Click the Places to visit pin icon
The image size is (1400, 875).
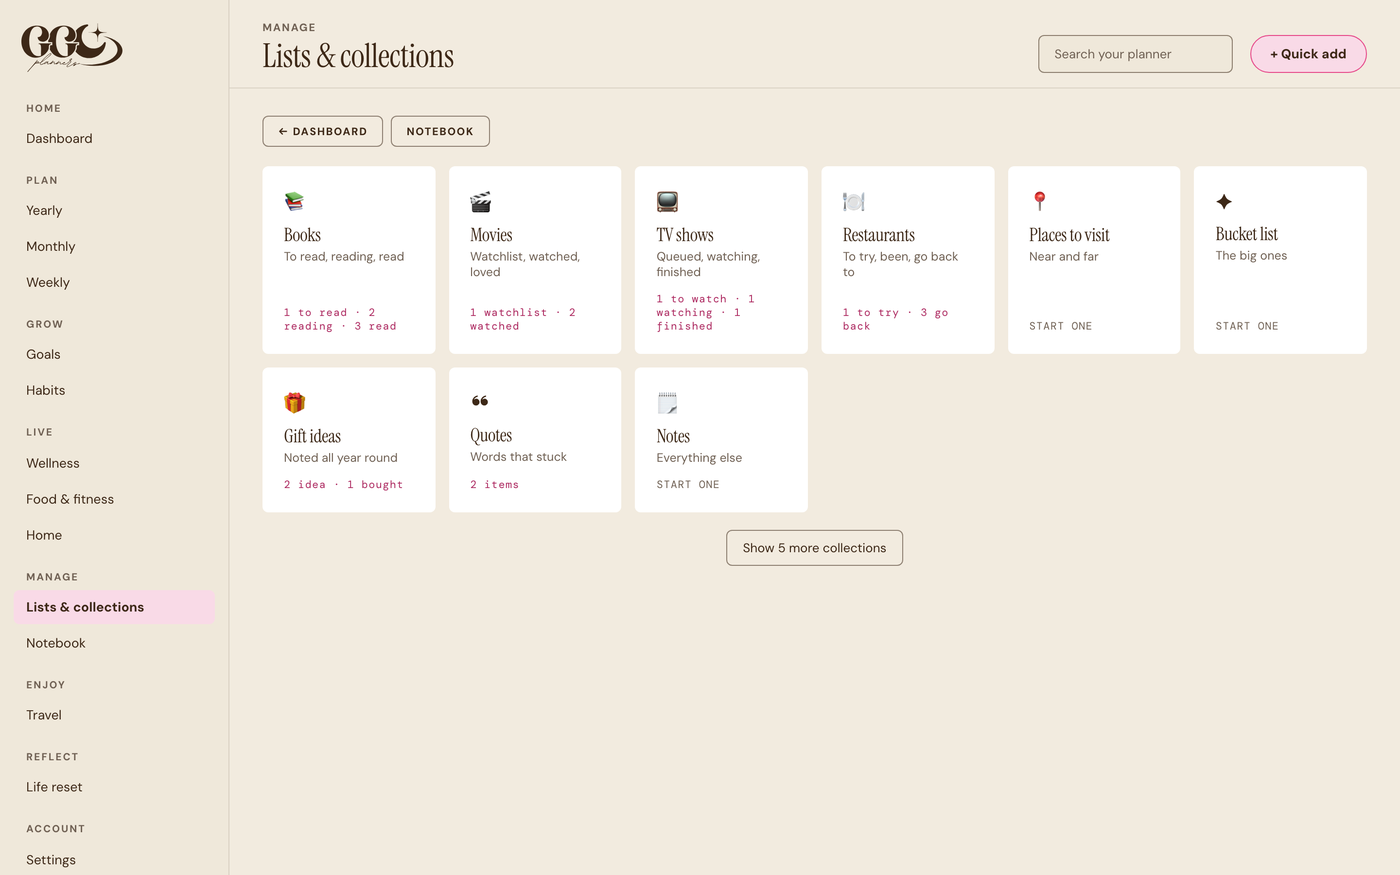click(1039, 201)
